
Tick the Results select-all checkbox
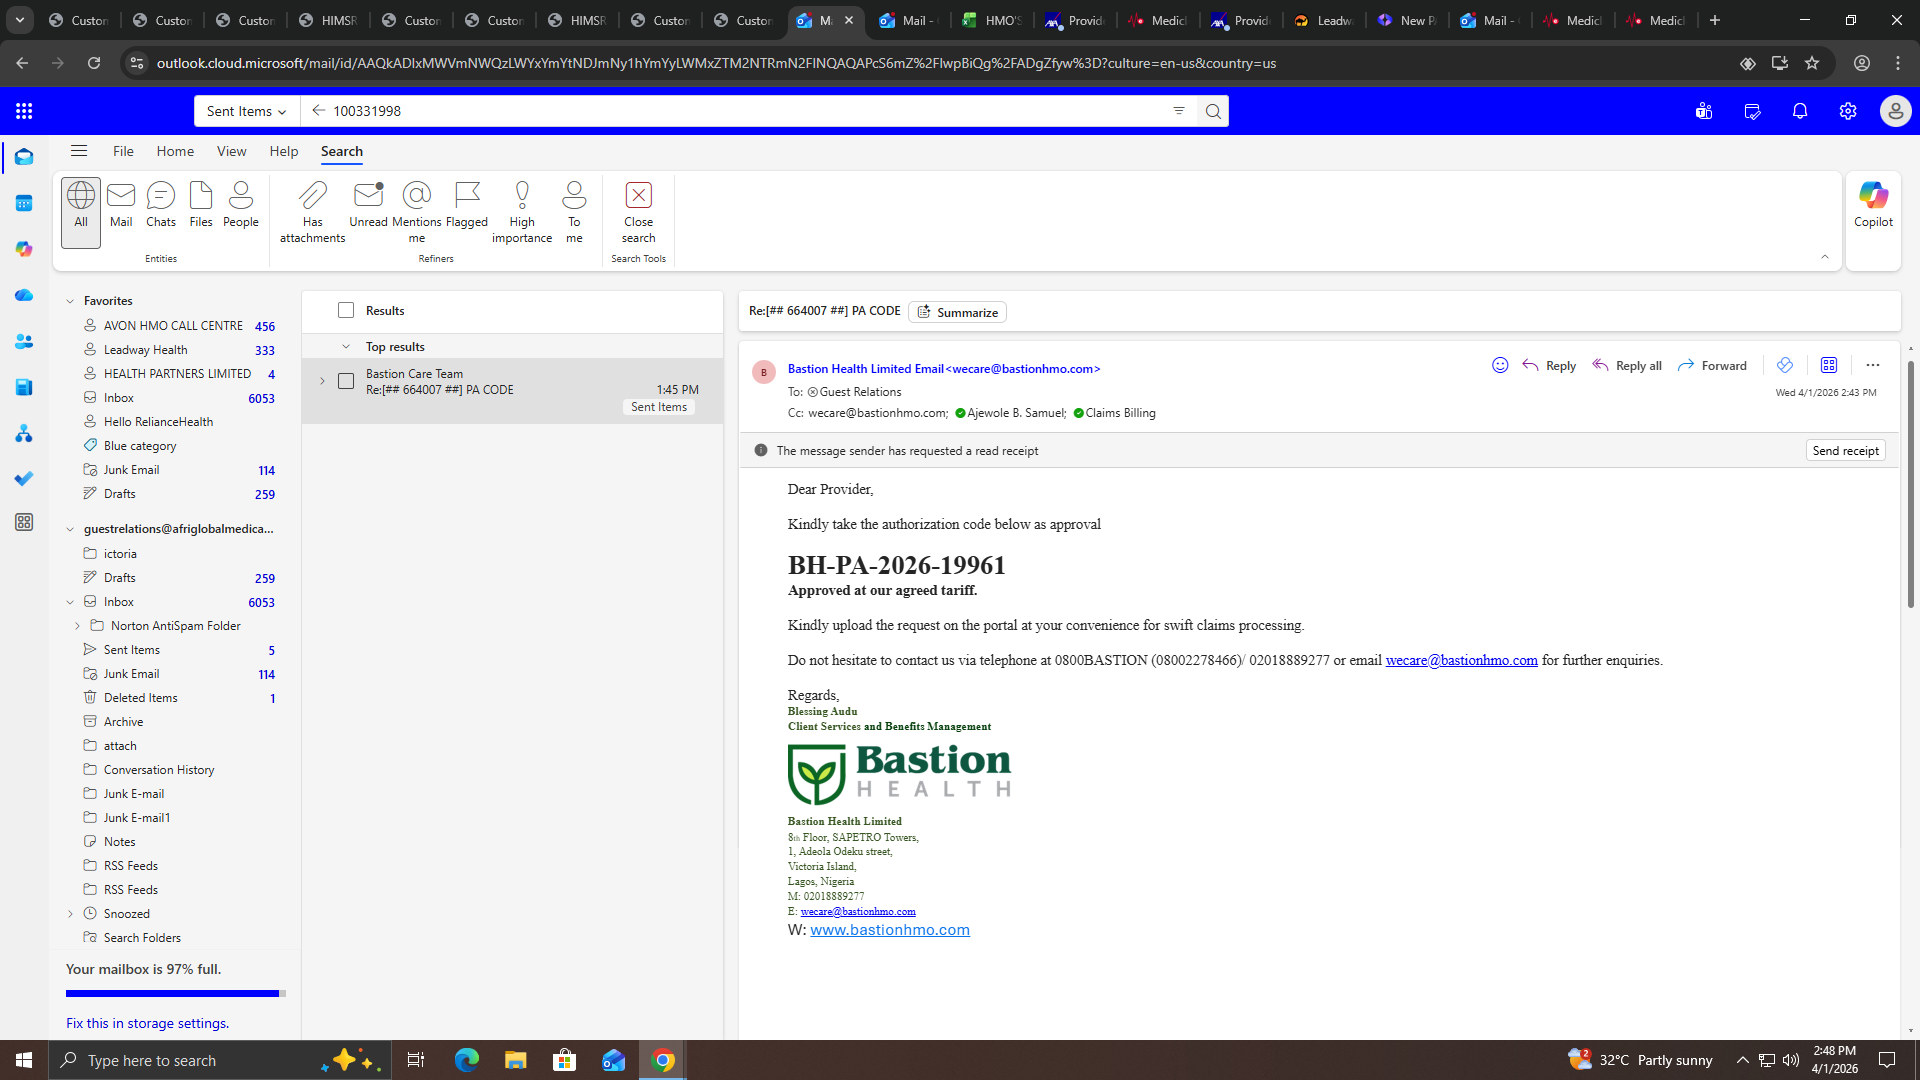click(346, 311)
